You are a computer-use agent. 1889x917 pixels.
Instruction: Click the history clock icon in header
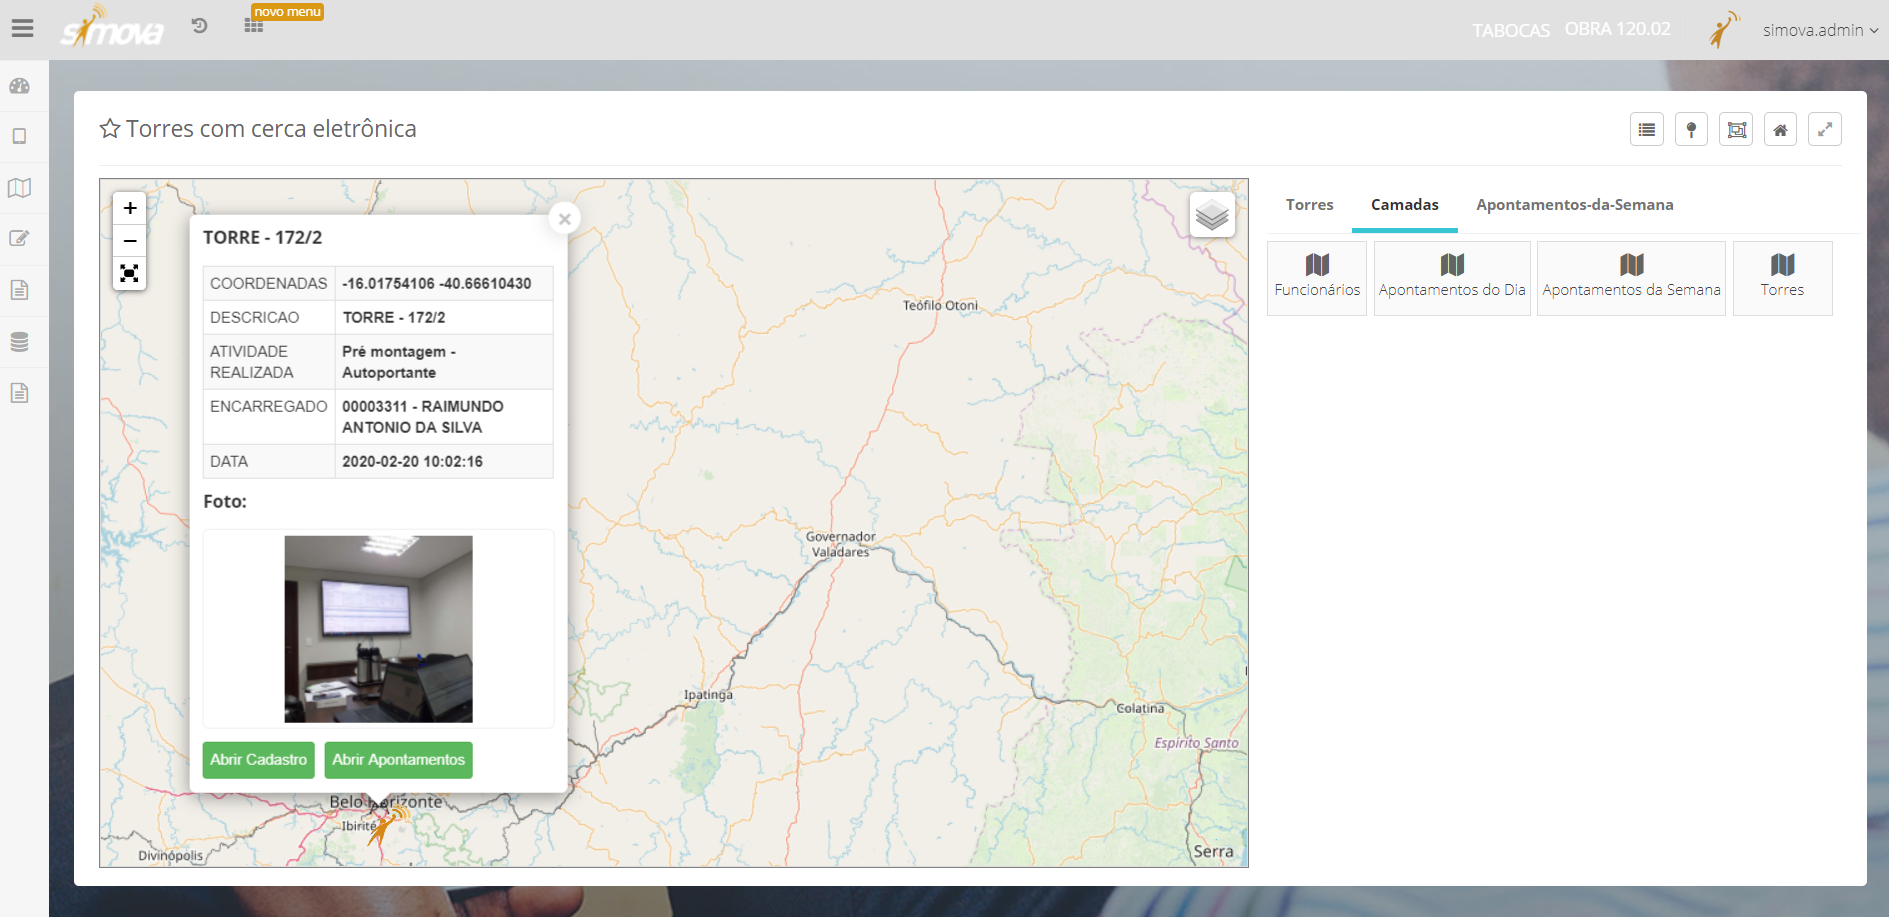pyautogui.click(x=200, y=26)
